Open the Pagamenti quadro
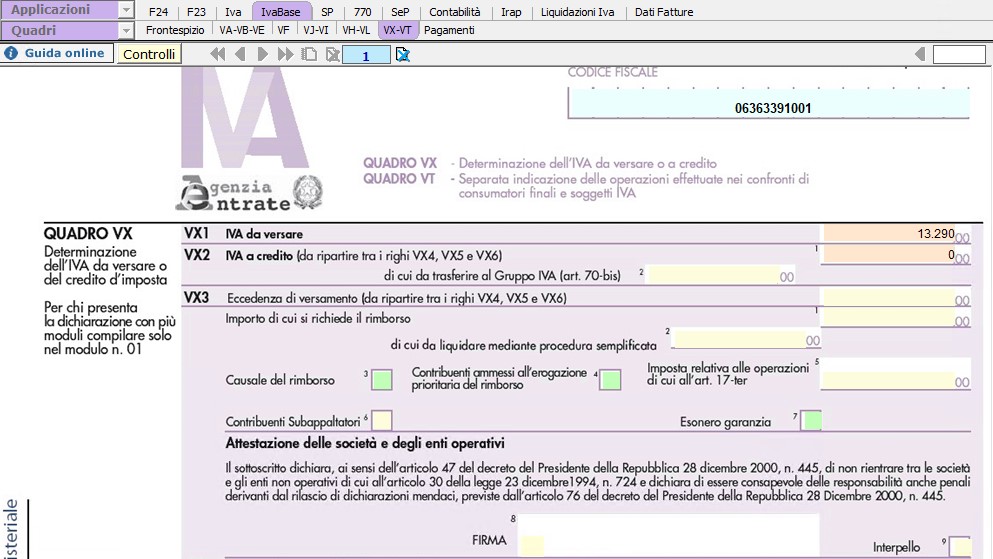 (x=449, y=30)
